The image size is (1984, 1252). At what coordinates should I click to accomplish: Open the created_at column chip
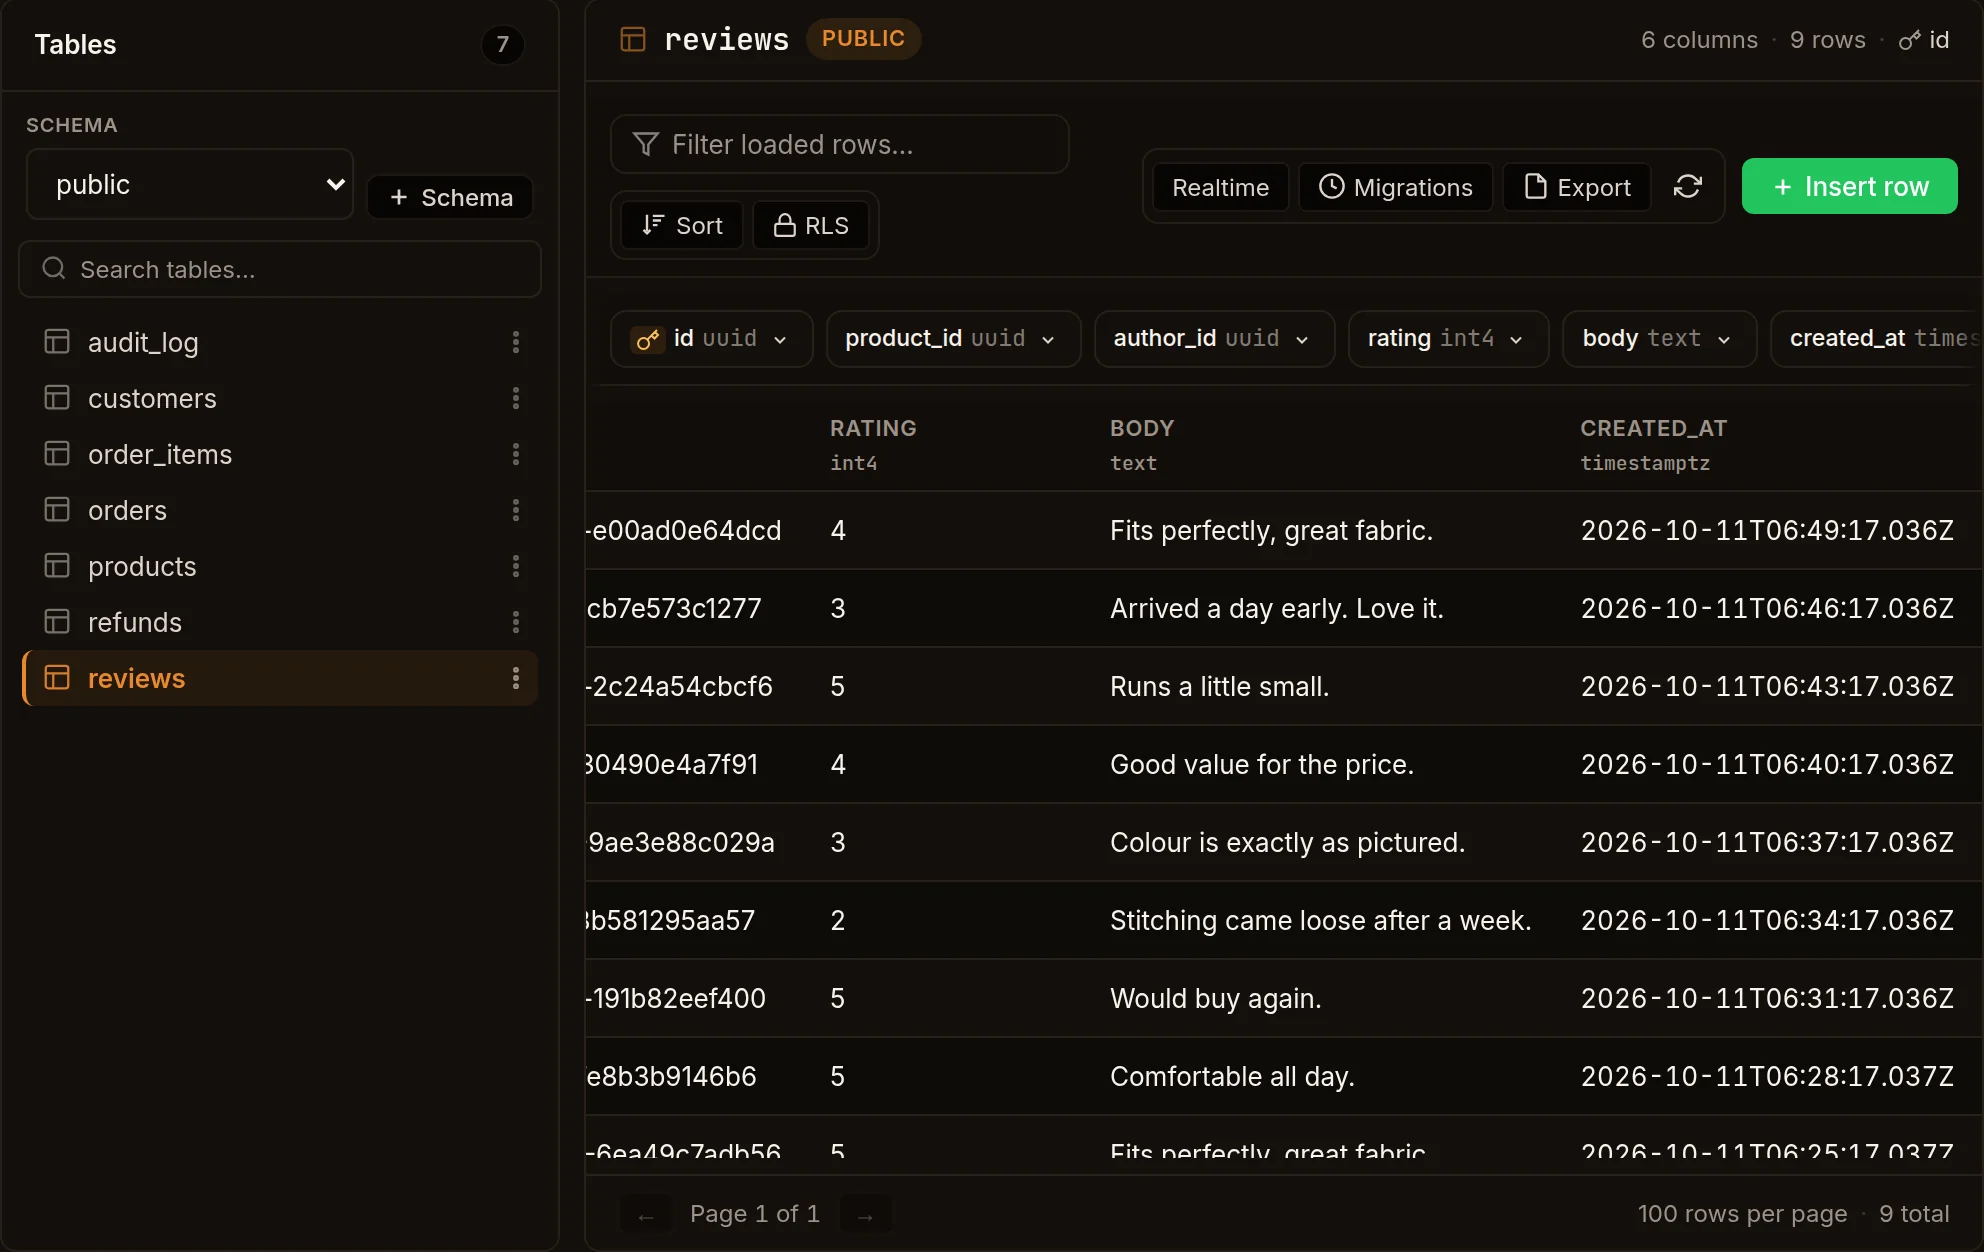pos(1877,339)
